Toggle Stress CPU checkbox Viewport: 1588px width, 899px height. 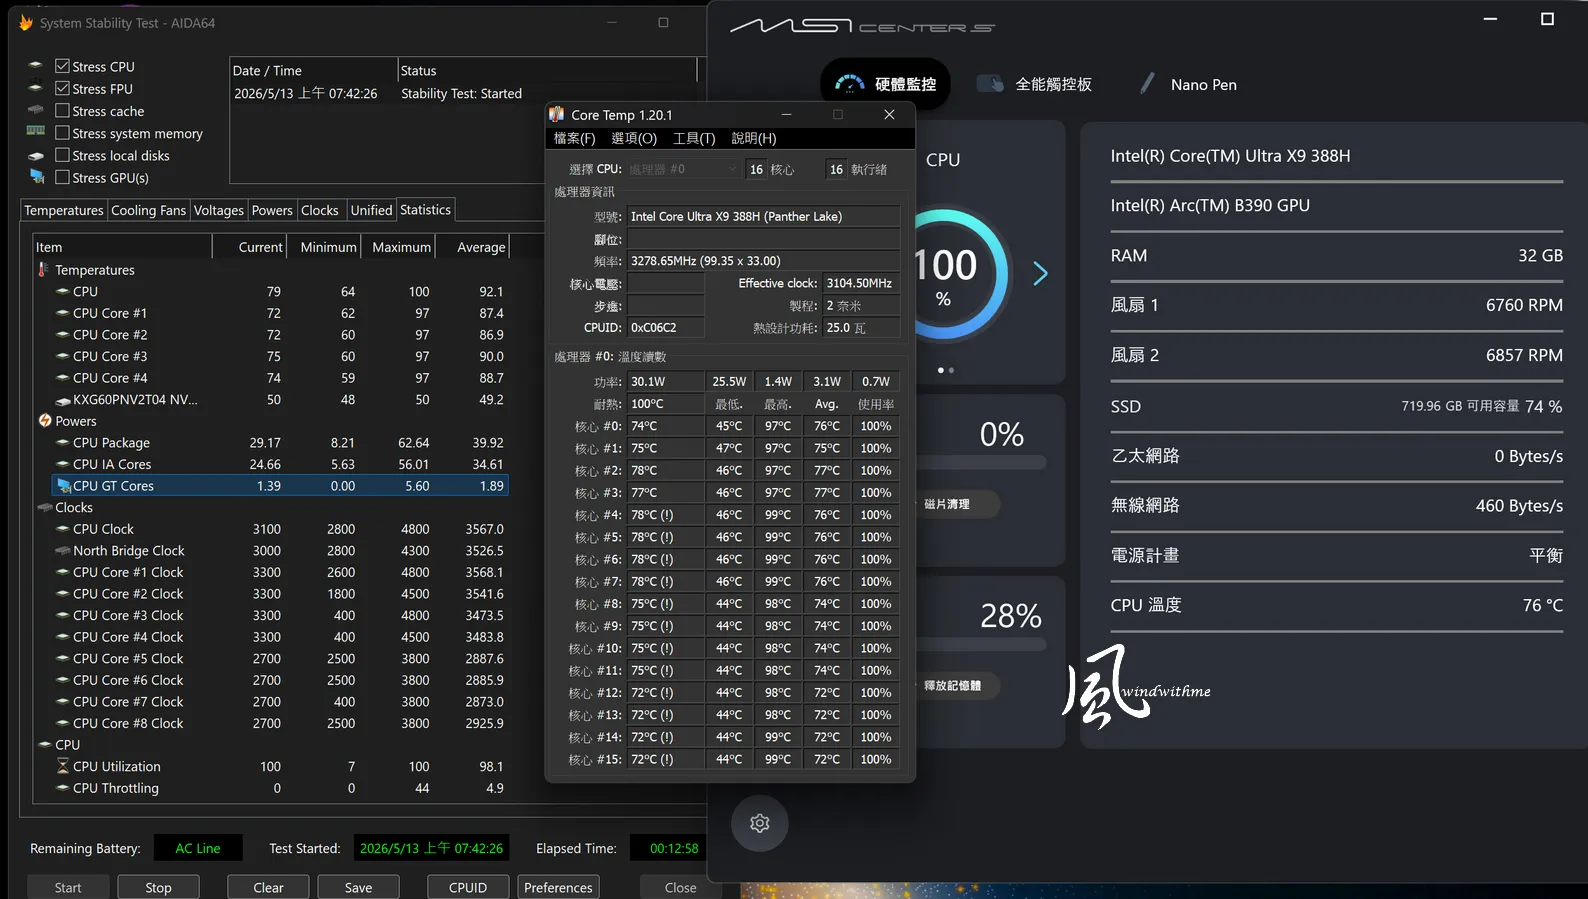(62, 66)
